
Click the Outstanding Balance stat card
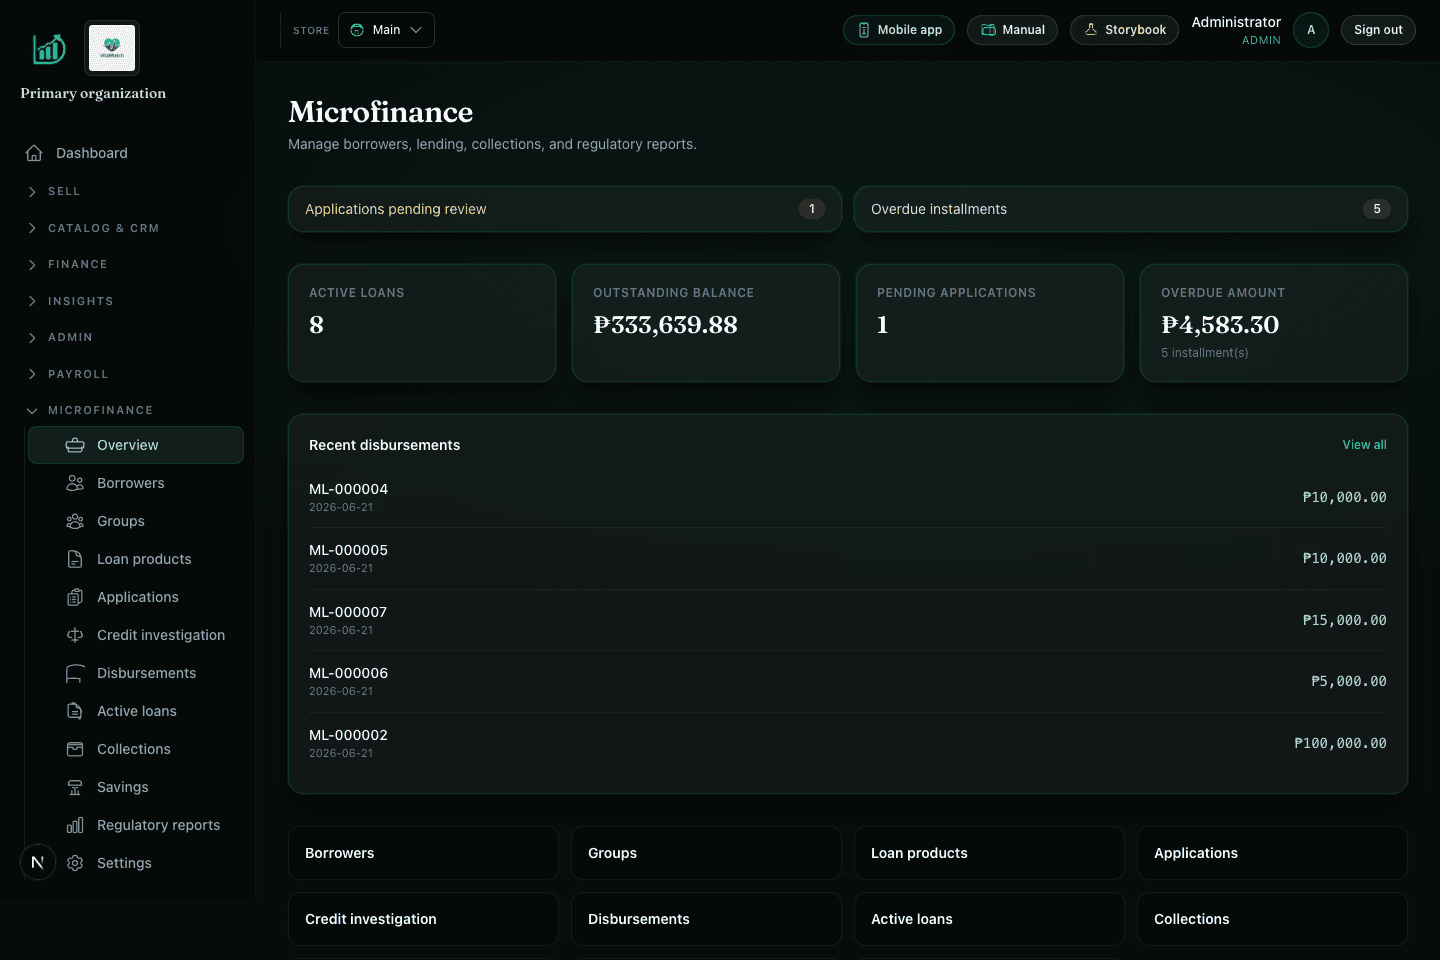click(x=706, y=323)
